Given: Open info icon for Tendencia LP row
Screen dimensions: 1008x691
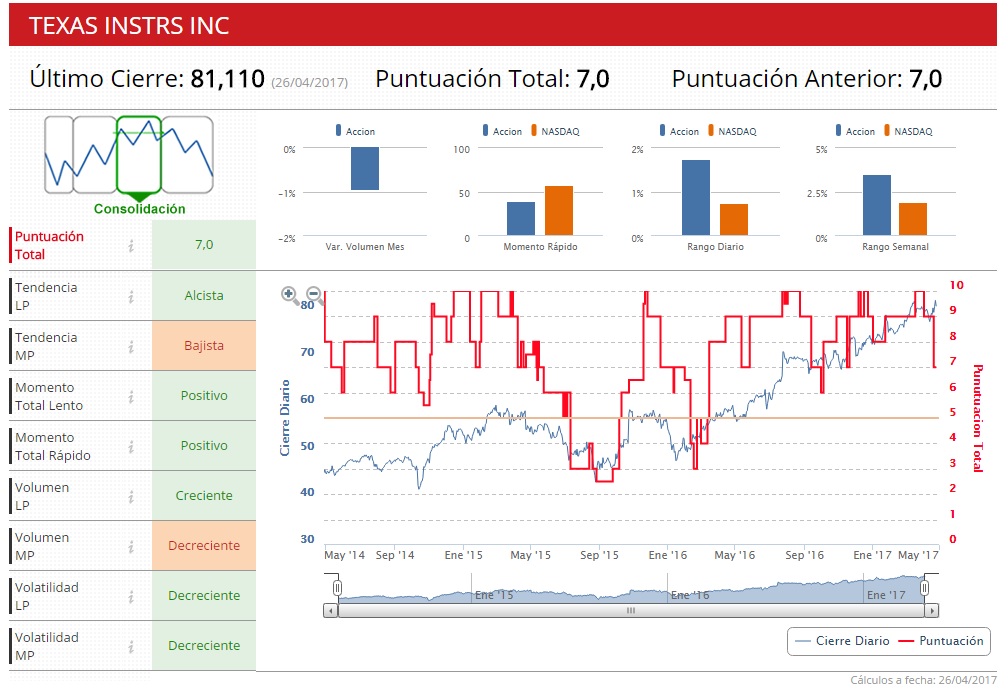Looking at the screenshot, I should pyautogui.click(x=131, y=296).
